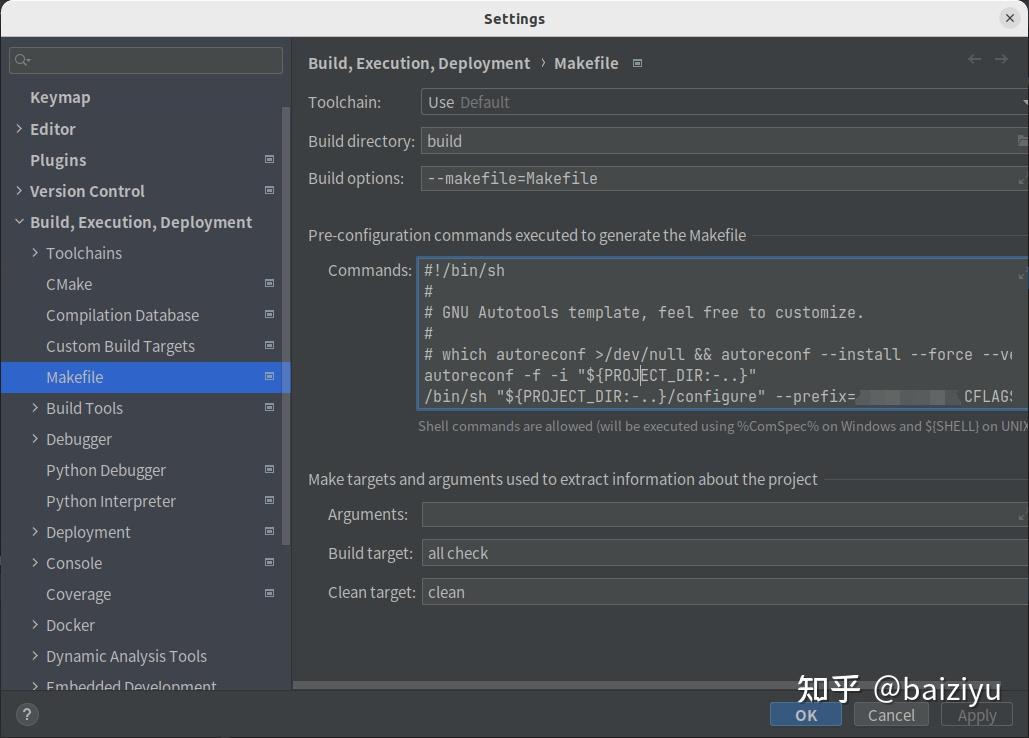
Task: Click the forward navigation arrow at top right
Action: pos(1002,59)
